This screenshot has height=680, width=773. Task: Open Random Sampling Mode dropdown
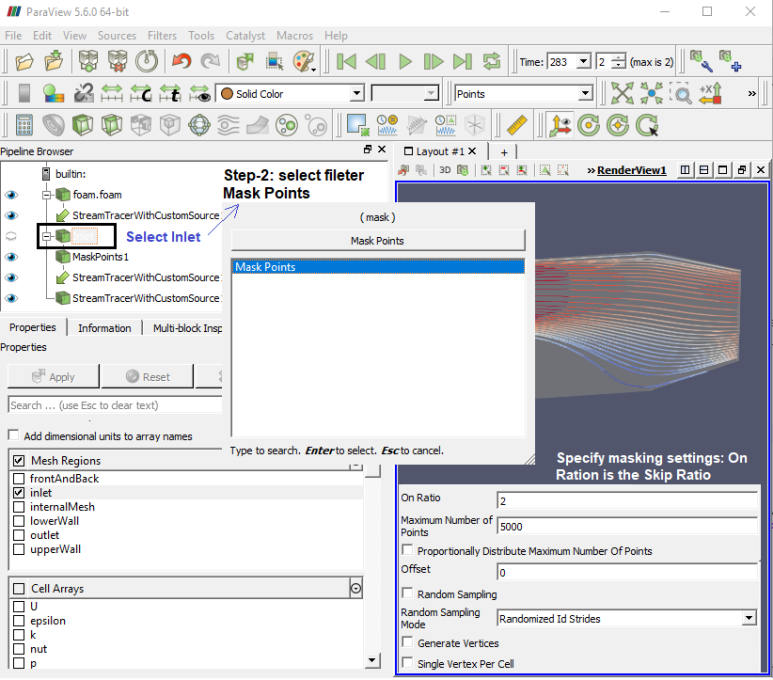627,618
